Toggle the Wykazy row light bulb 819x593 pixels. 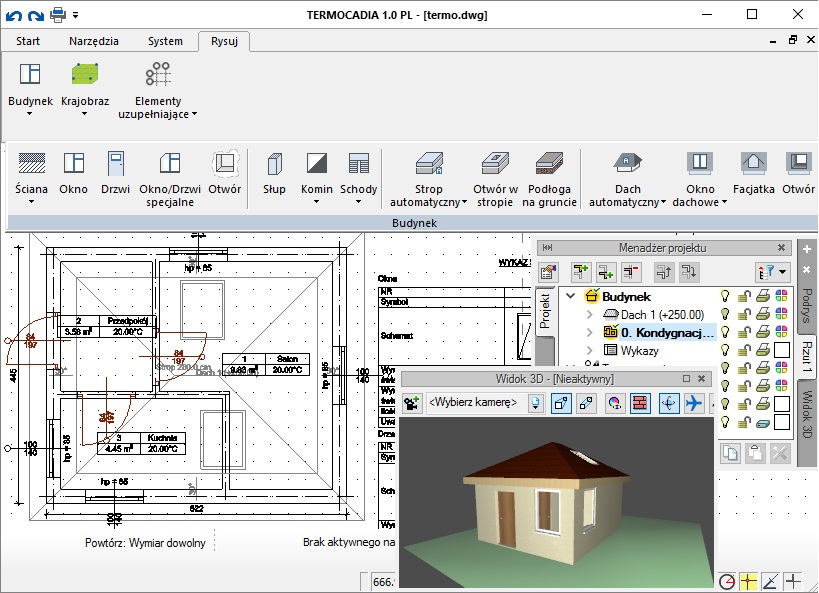pyautogui.click(x=725, y=350)
